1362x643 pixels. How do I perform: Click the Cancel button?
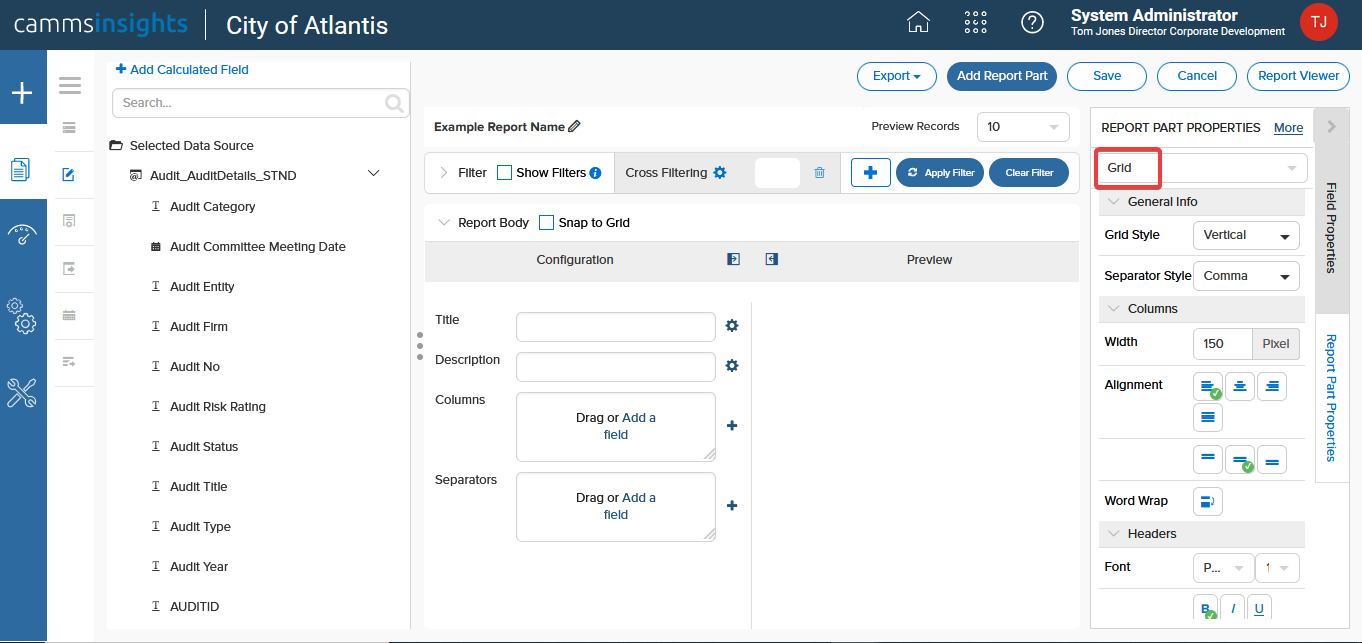click(1197, 76)
